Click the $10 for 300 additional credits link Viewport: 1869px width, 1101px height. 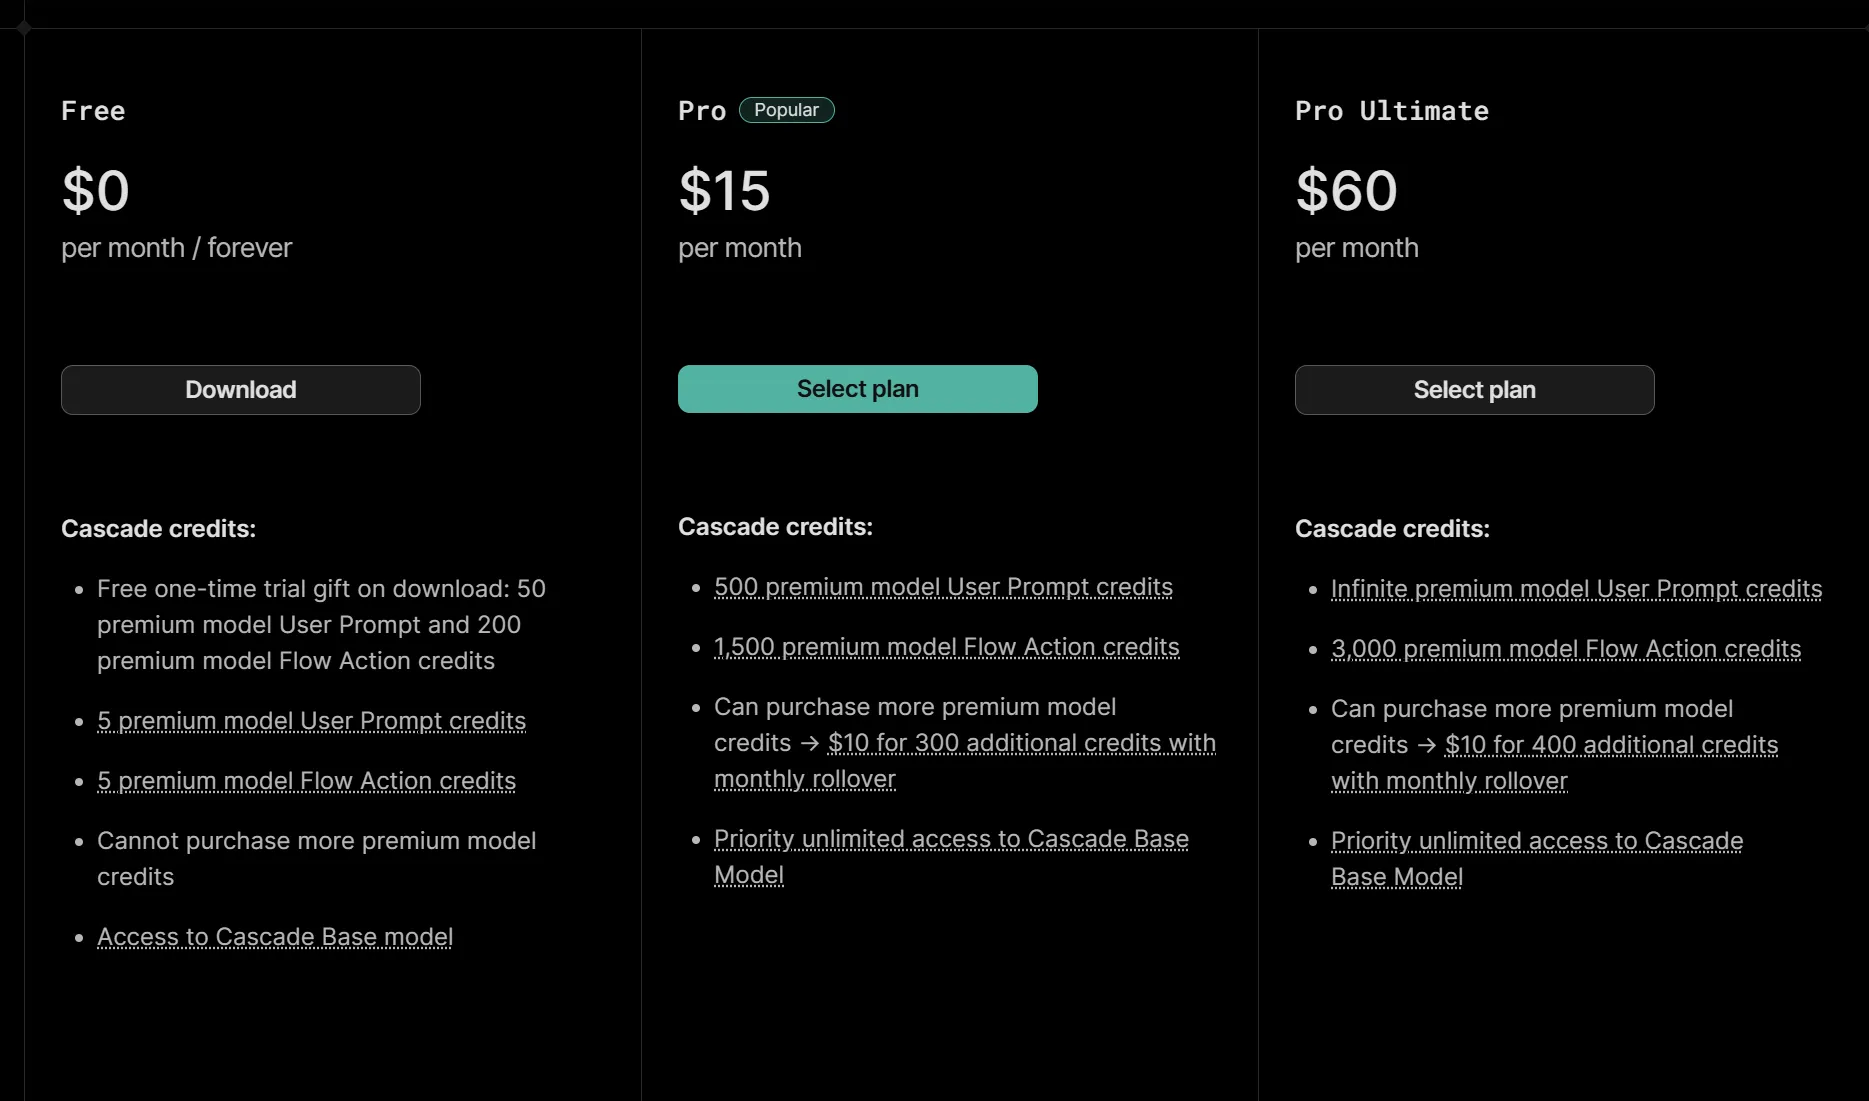pyautogui.click(x=1021, y=743)
